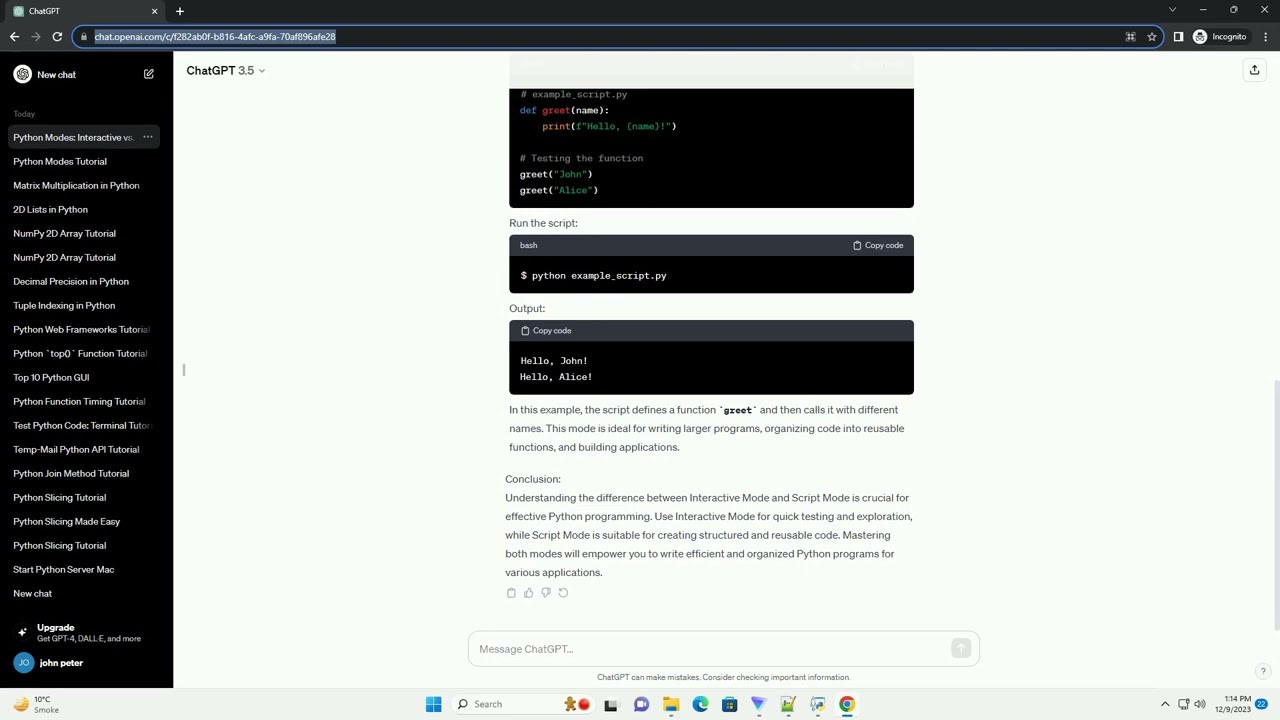
Task: Click the browser side panel icon
Action: [x=1178, y=37]
